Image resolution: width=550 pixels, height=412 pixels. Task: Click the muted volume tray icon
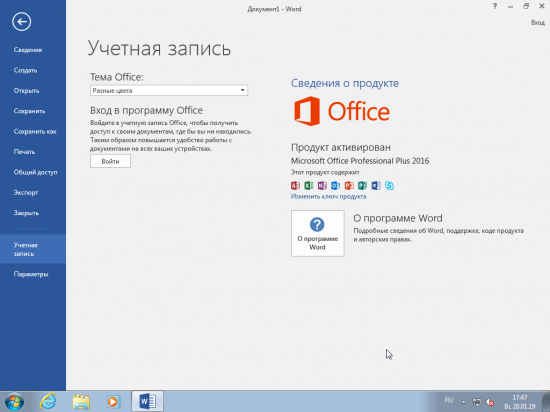tap(490, 402)
